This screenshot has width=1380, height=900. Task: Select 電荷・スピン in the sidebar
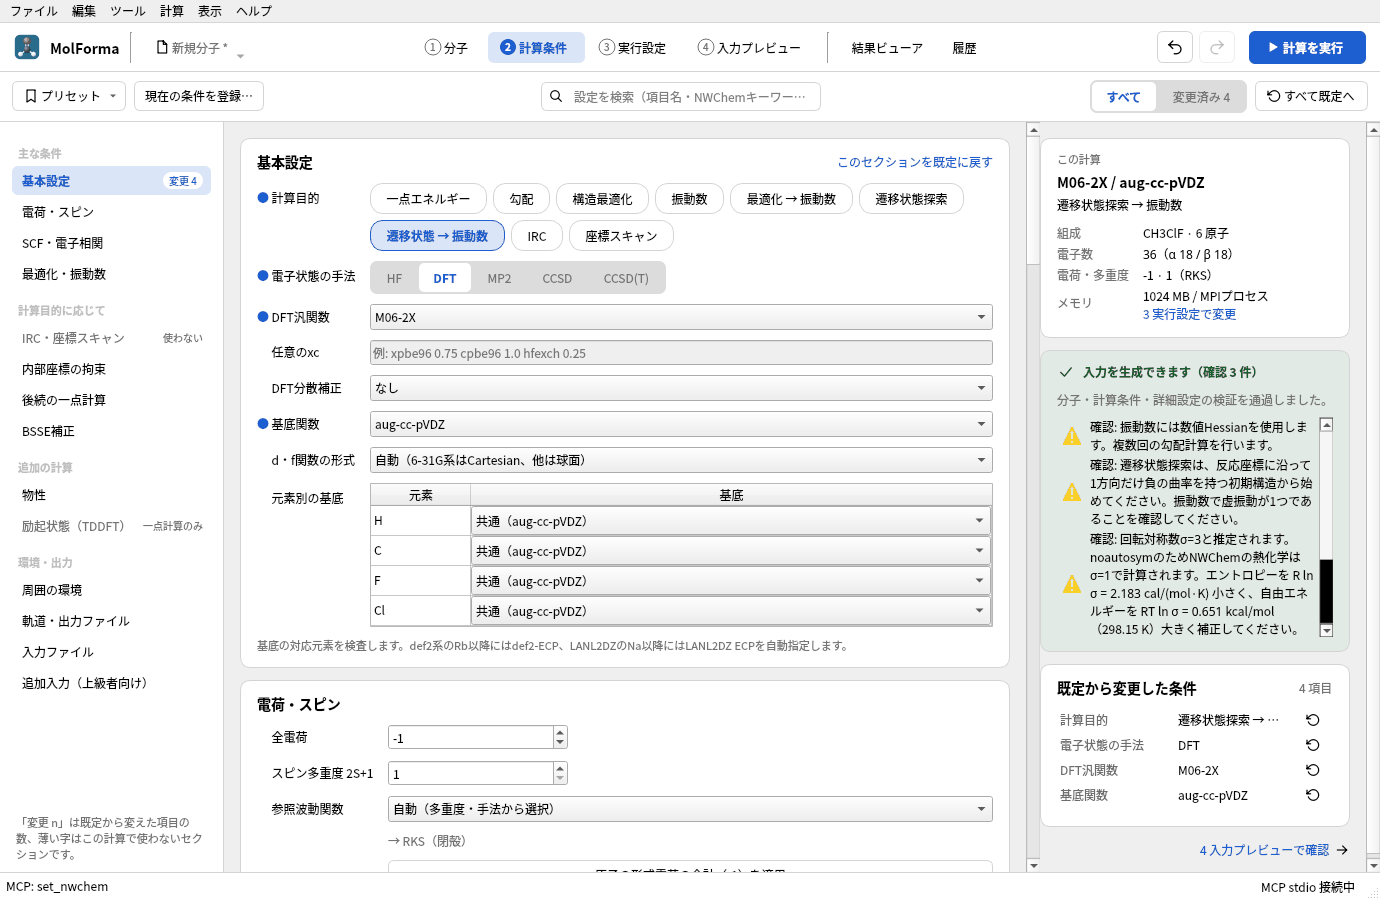[x=111, y=212]
